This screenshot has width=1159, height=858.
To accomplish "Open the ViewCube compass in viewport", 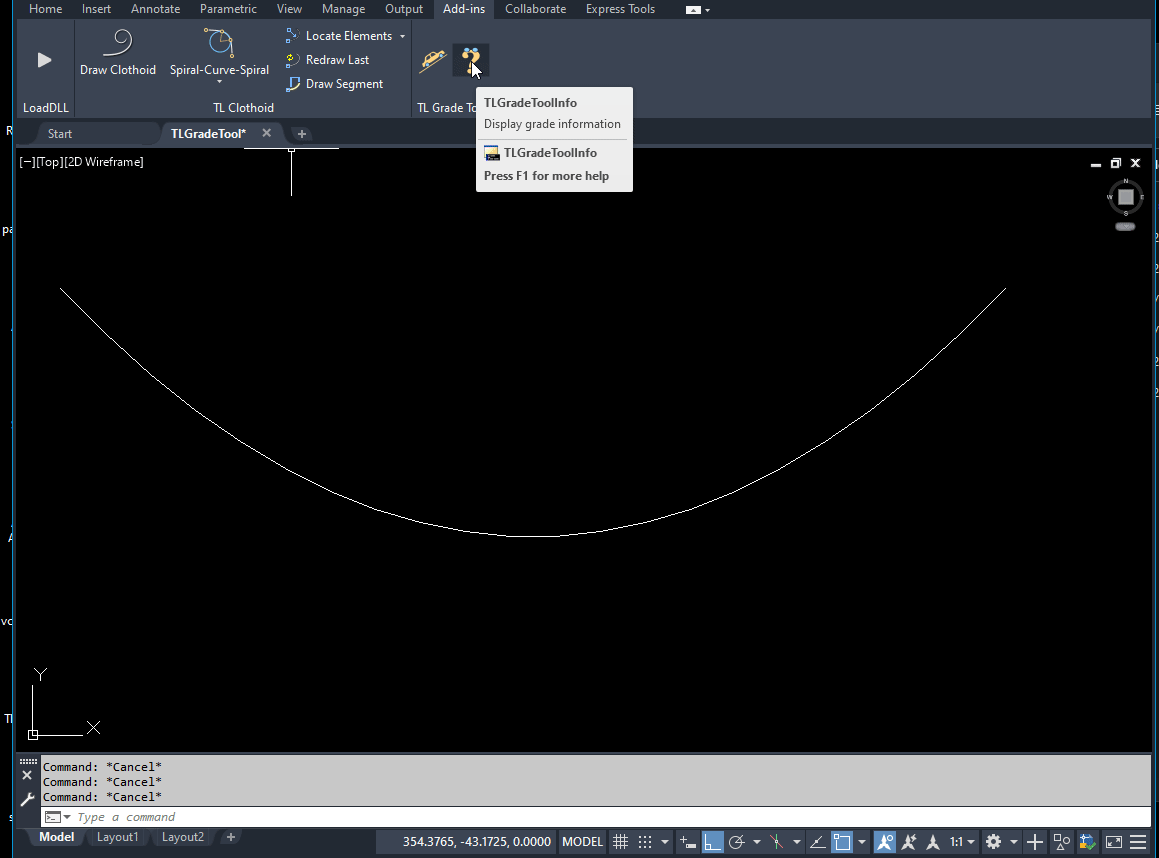I will coord(1125,197).
